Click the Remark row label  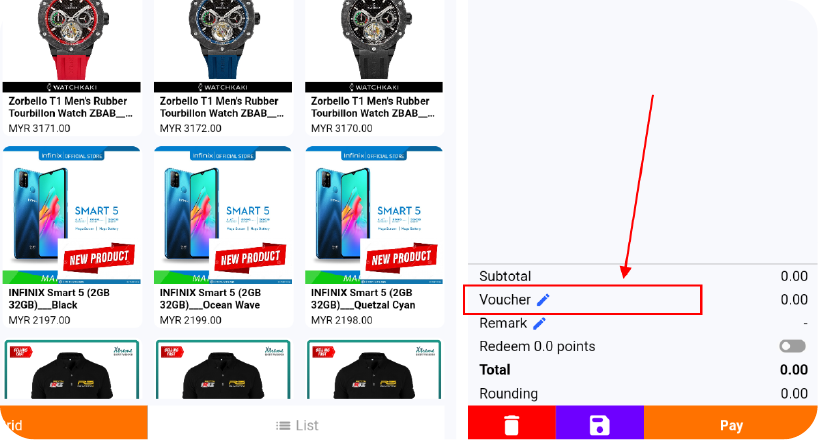click(x=503, y=324)
